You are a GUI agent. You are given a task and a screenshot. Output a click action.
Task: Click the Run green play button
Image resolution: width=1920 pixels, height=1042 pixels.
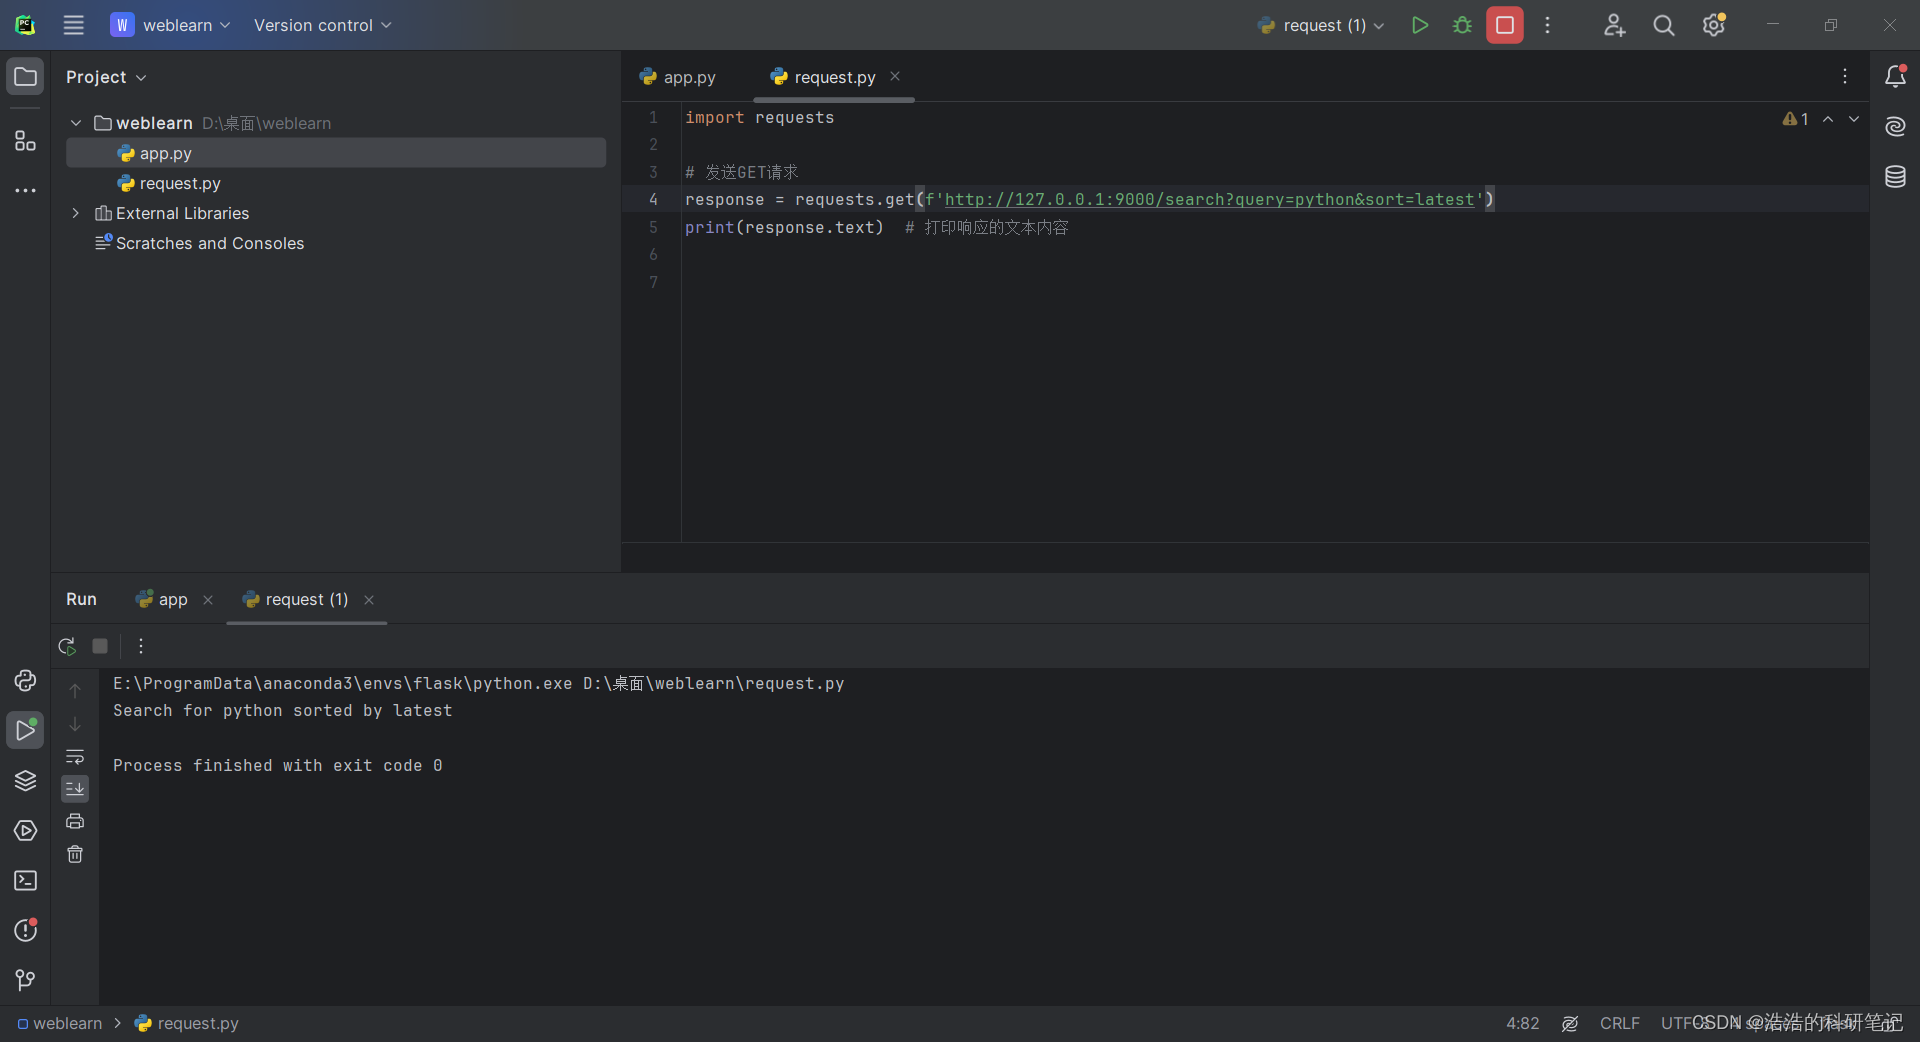click(x=1419, y=25)
